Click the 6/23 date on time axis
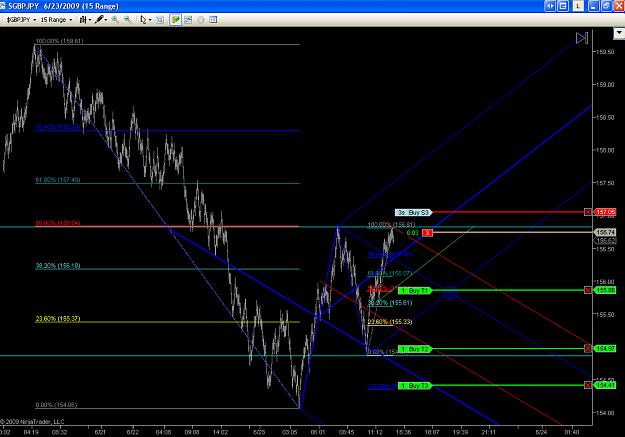The image size is (625, 437). [x=259, y=432]
